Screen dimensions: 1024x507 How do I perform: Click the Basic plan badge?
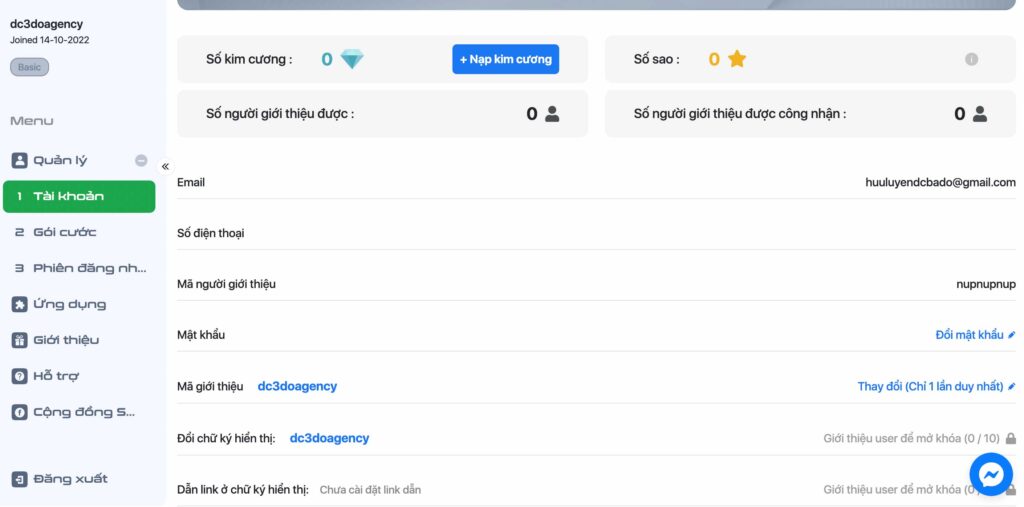click(x=29, y=67)
